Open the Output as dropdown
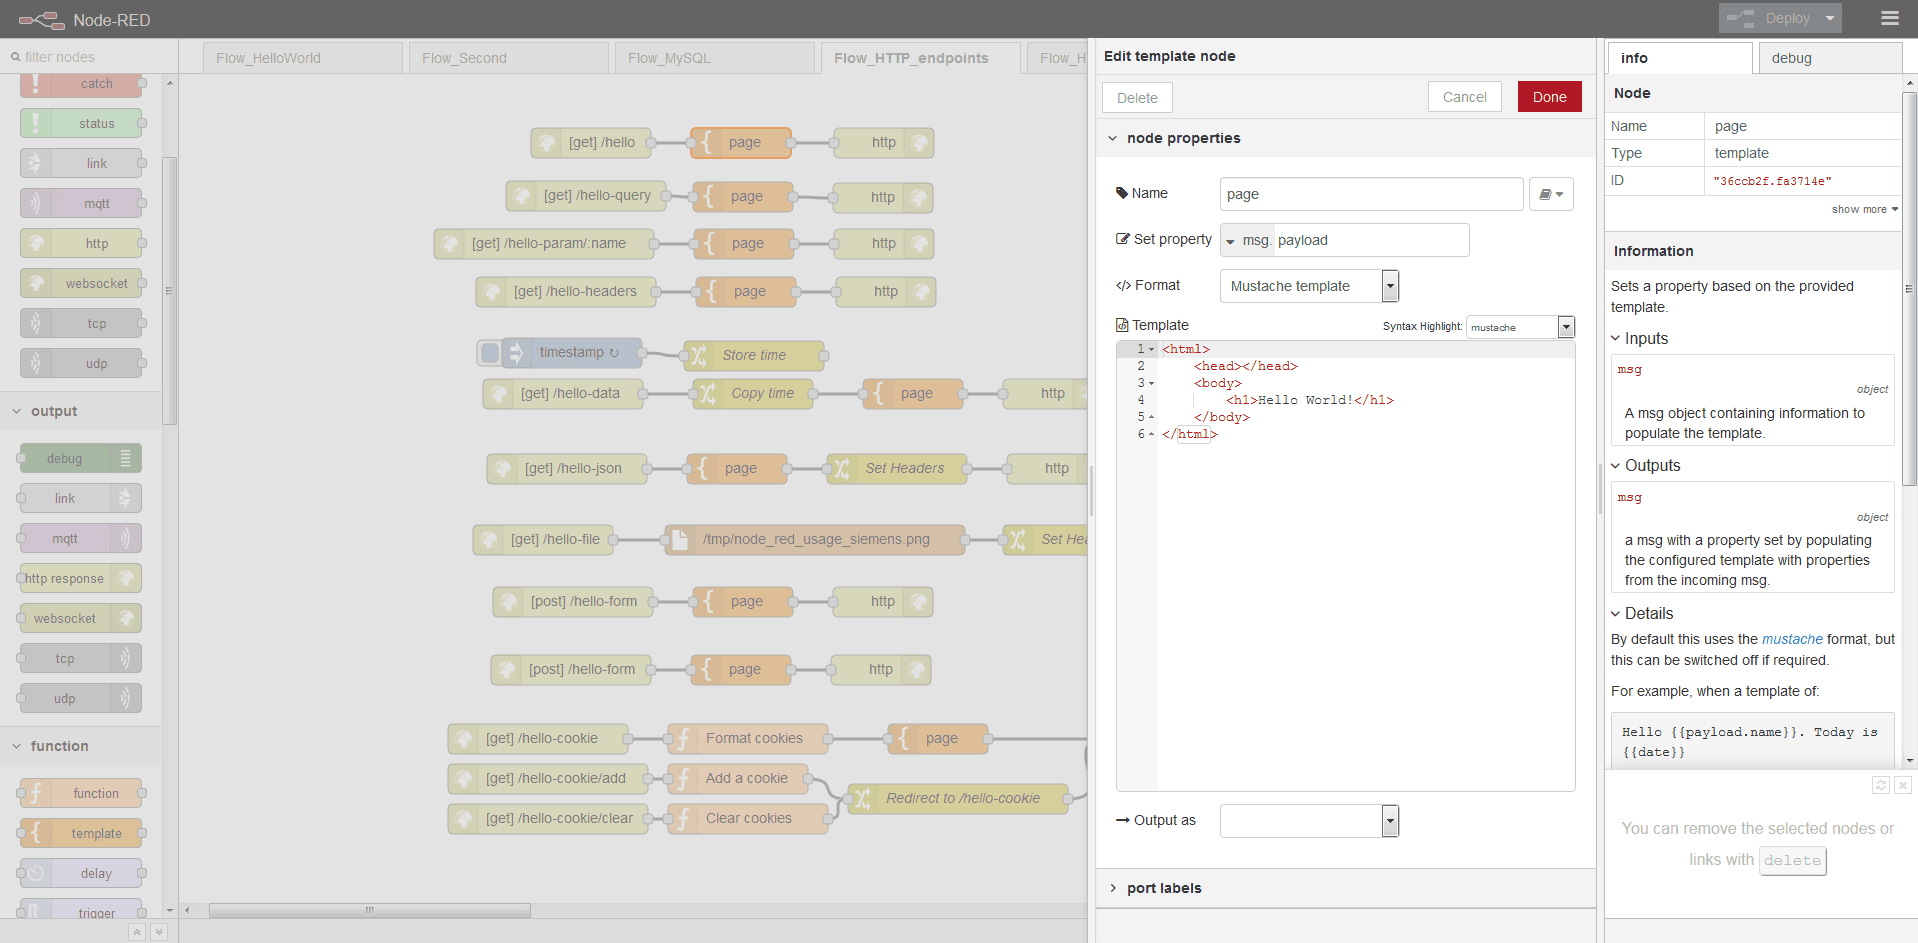 (x=1308, y=821)
